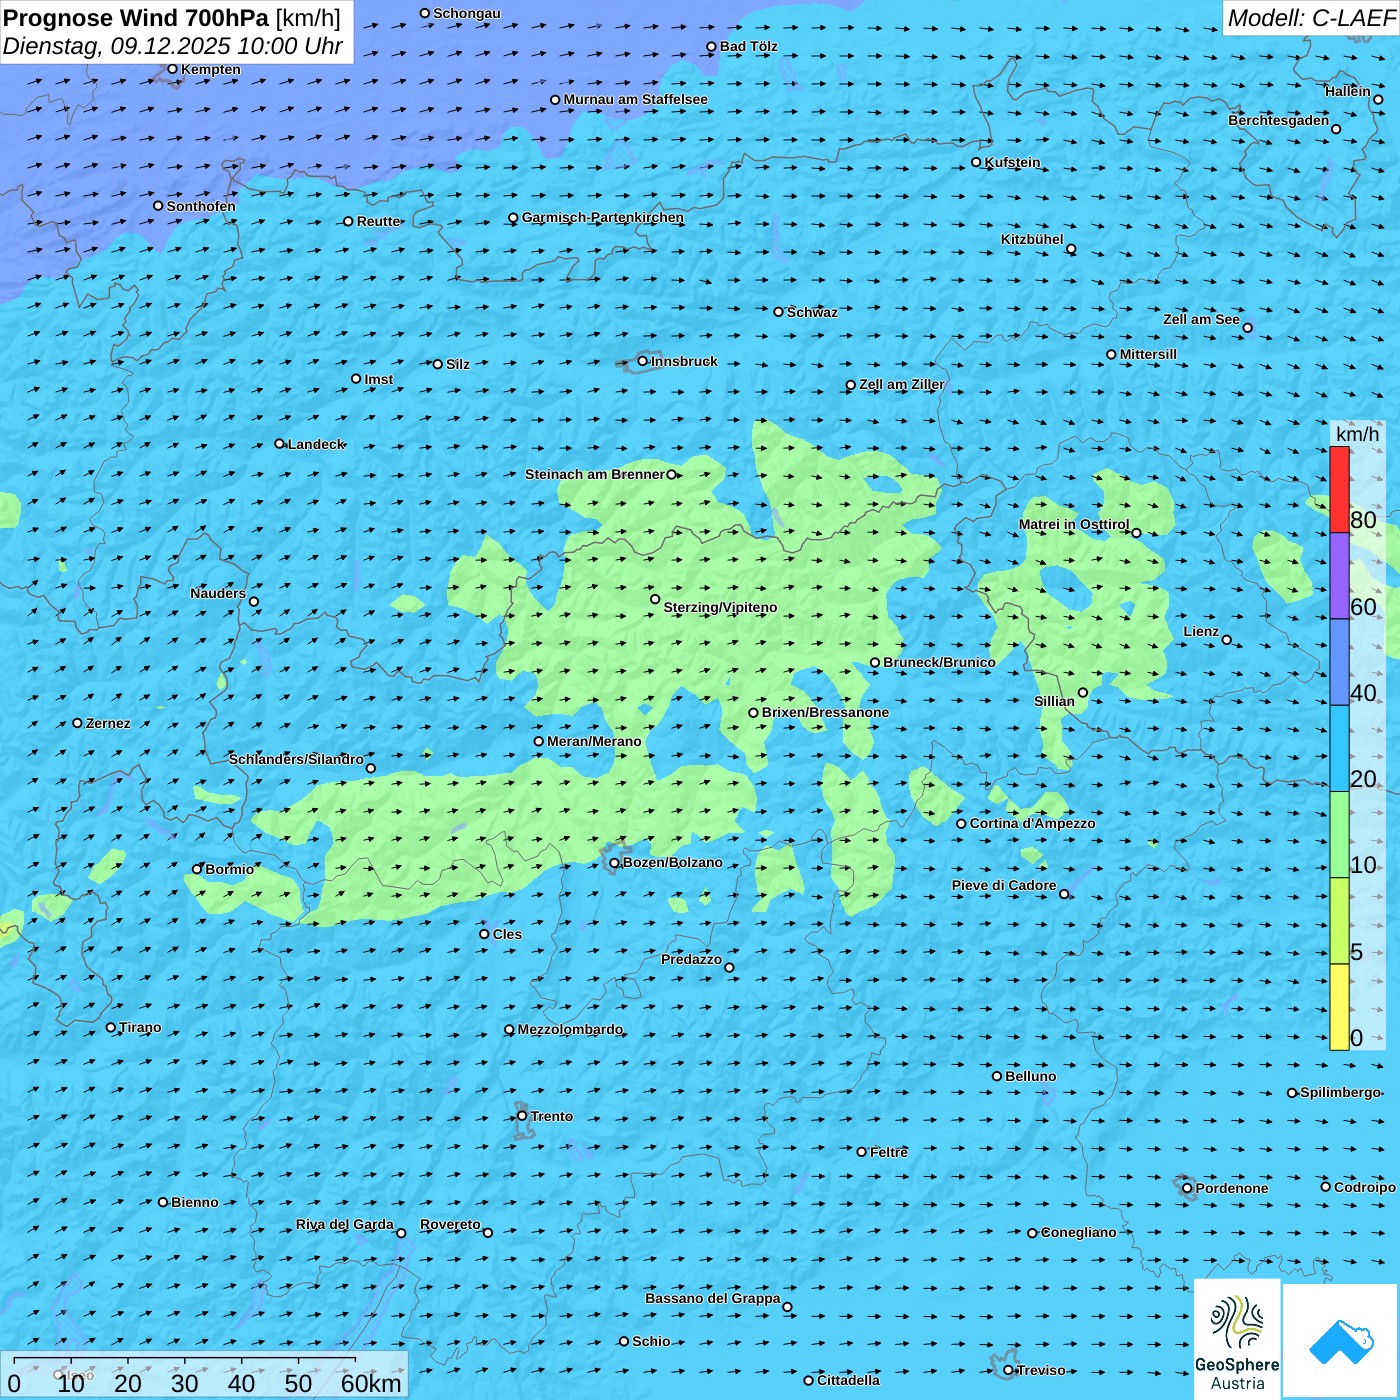1400x1400 pixels.
Task: Click the Innsbruck city marker
Action: 643,361
